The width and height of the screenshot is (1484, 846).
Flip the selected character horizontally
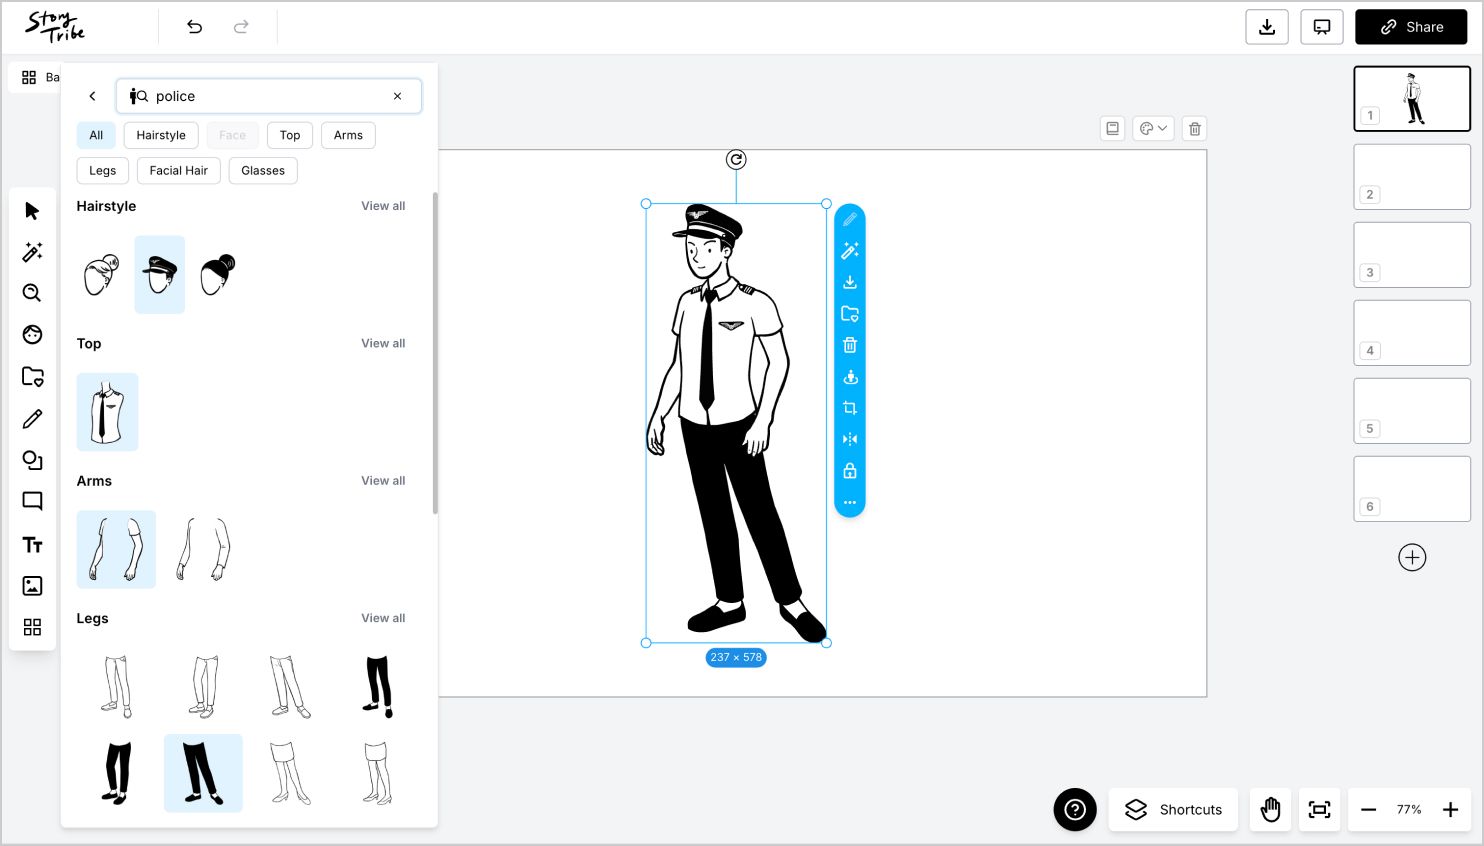point(849,439)
